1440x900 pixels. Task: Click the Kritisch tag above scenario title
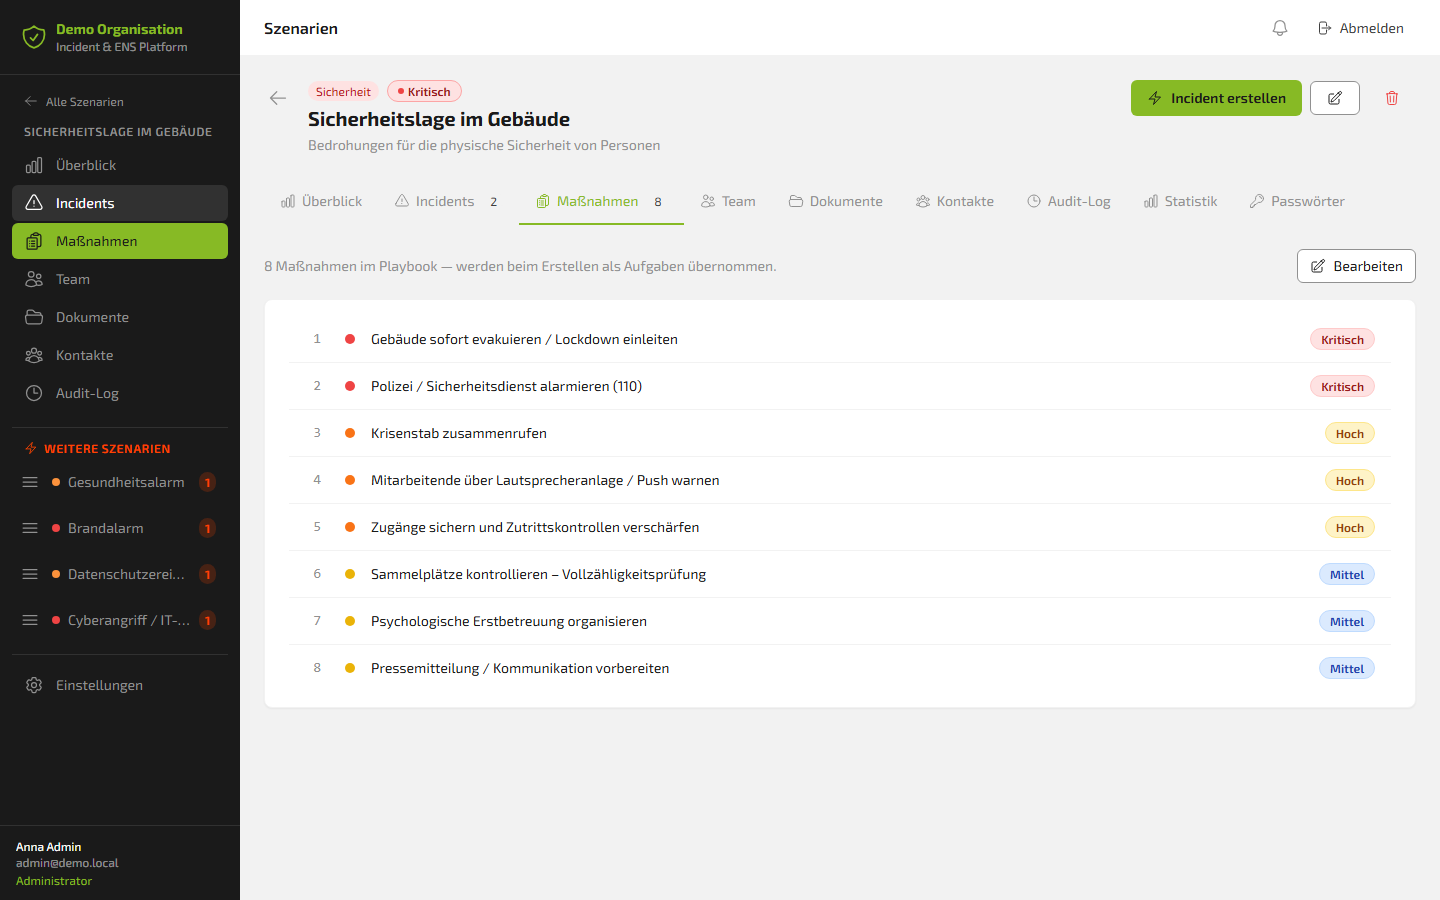(x=424, y=92)
